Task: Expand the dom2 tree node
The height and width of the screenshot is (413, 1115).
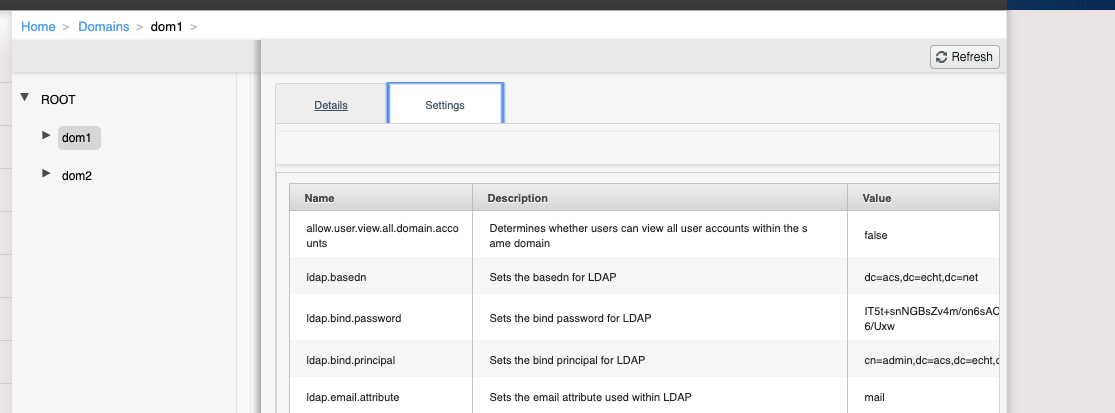Action: pos(46,174)
